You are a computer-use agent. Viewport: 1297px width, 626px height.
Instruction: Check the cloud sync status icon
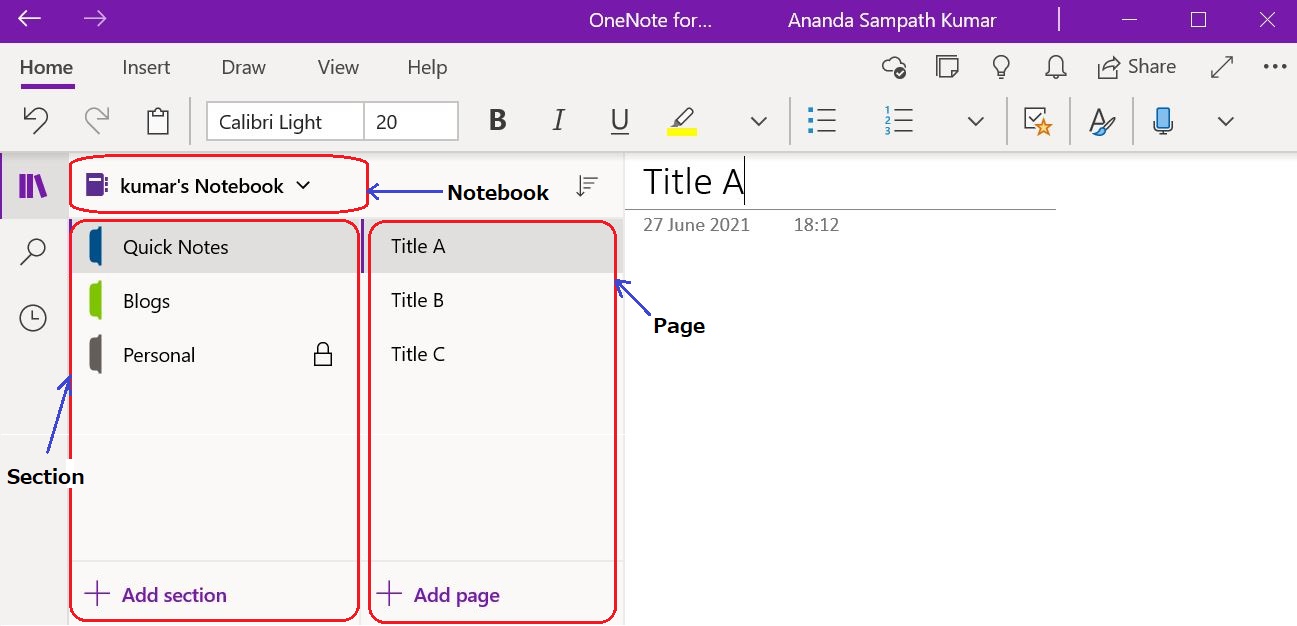pyautogui.click(x=894, y=67)
